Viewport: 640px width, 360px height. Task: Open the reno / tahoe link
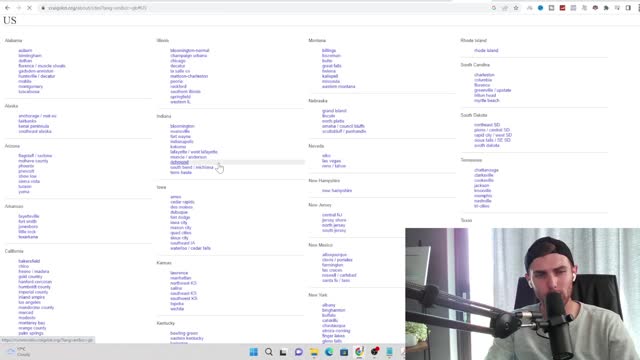(x=334, y=166)
